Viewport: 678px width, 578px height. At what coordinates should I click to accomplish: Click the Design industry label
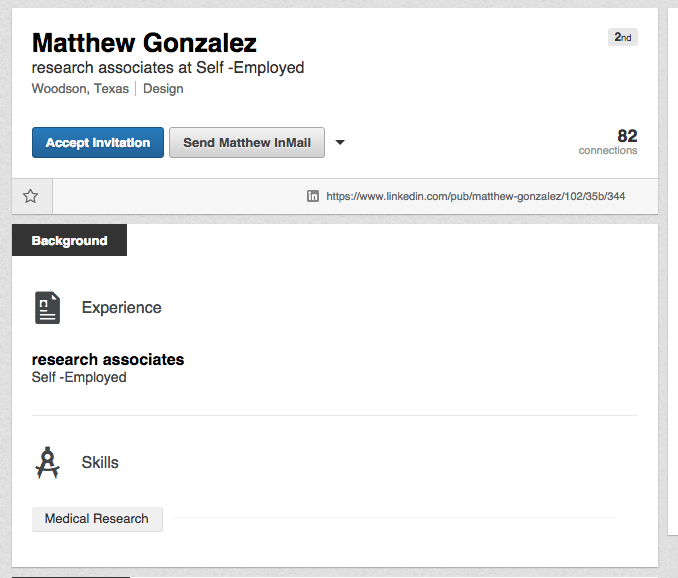[x=163, y=89]
